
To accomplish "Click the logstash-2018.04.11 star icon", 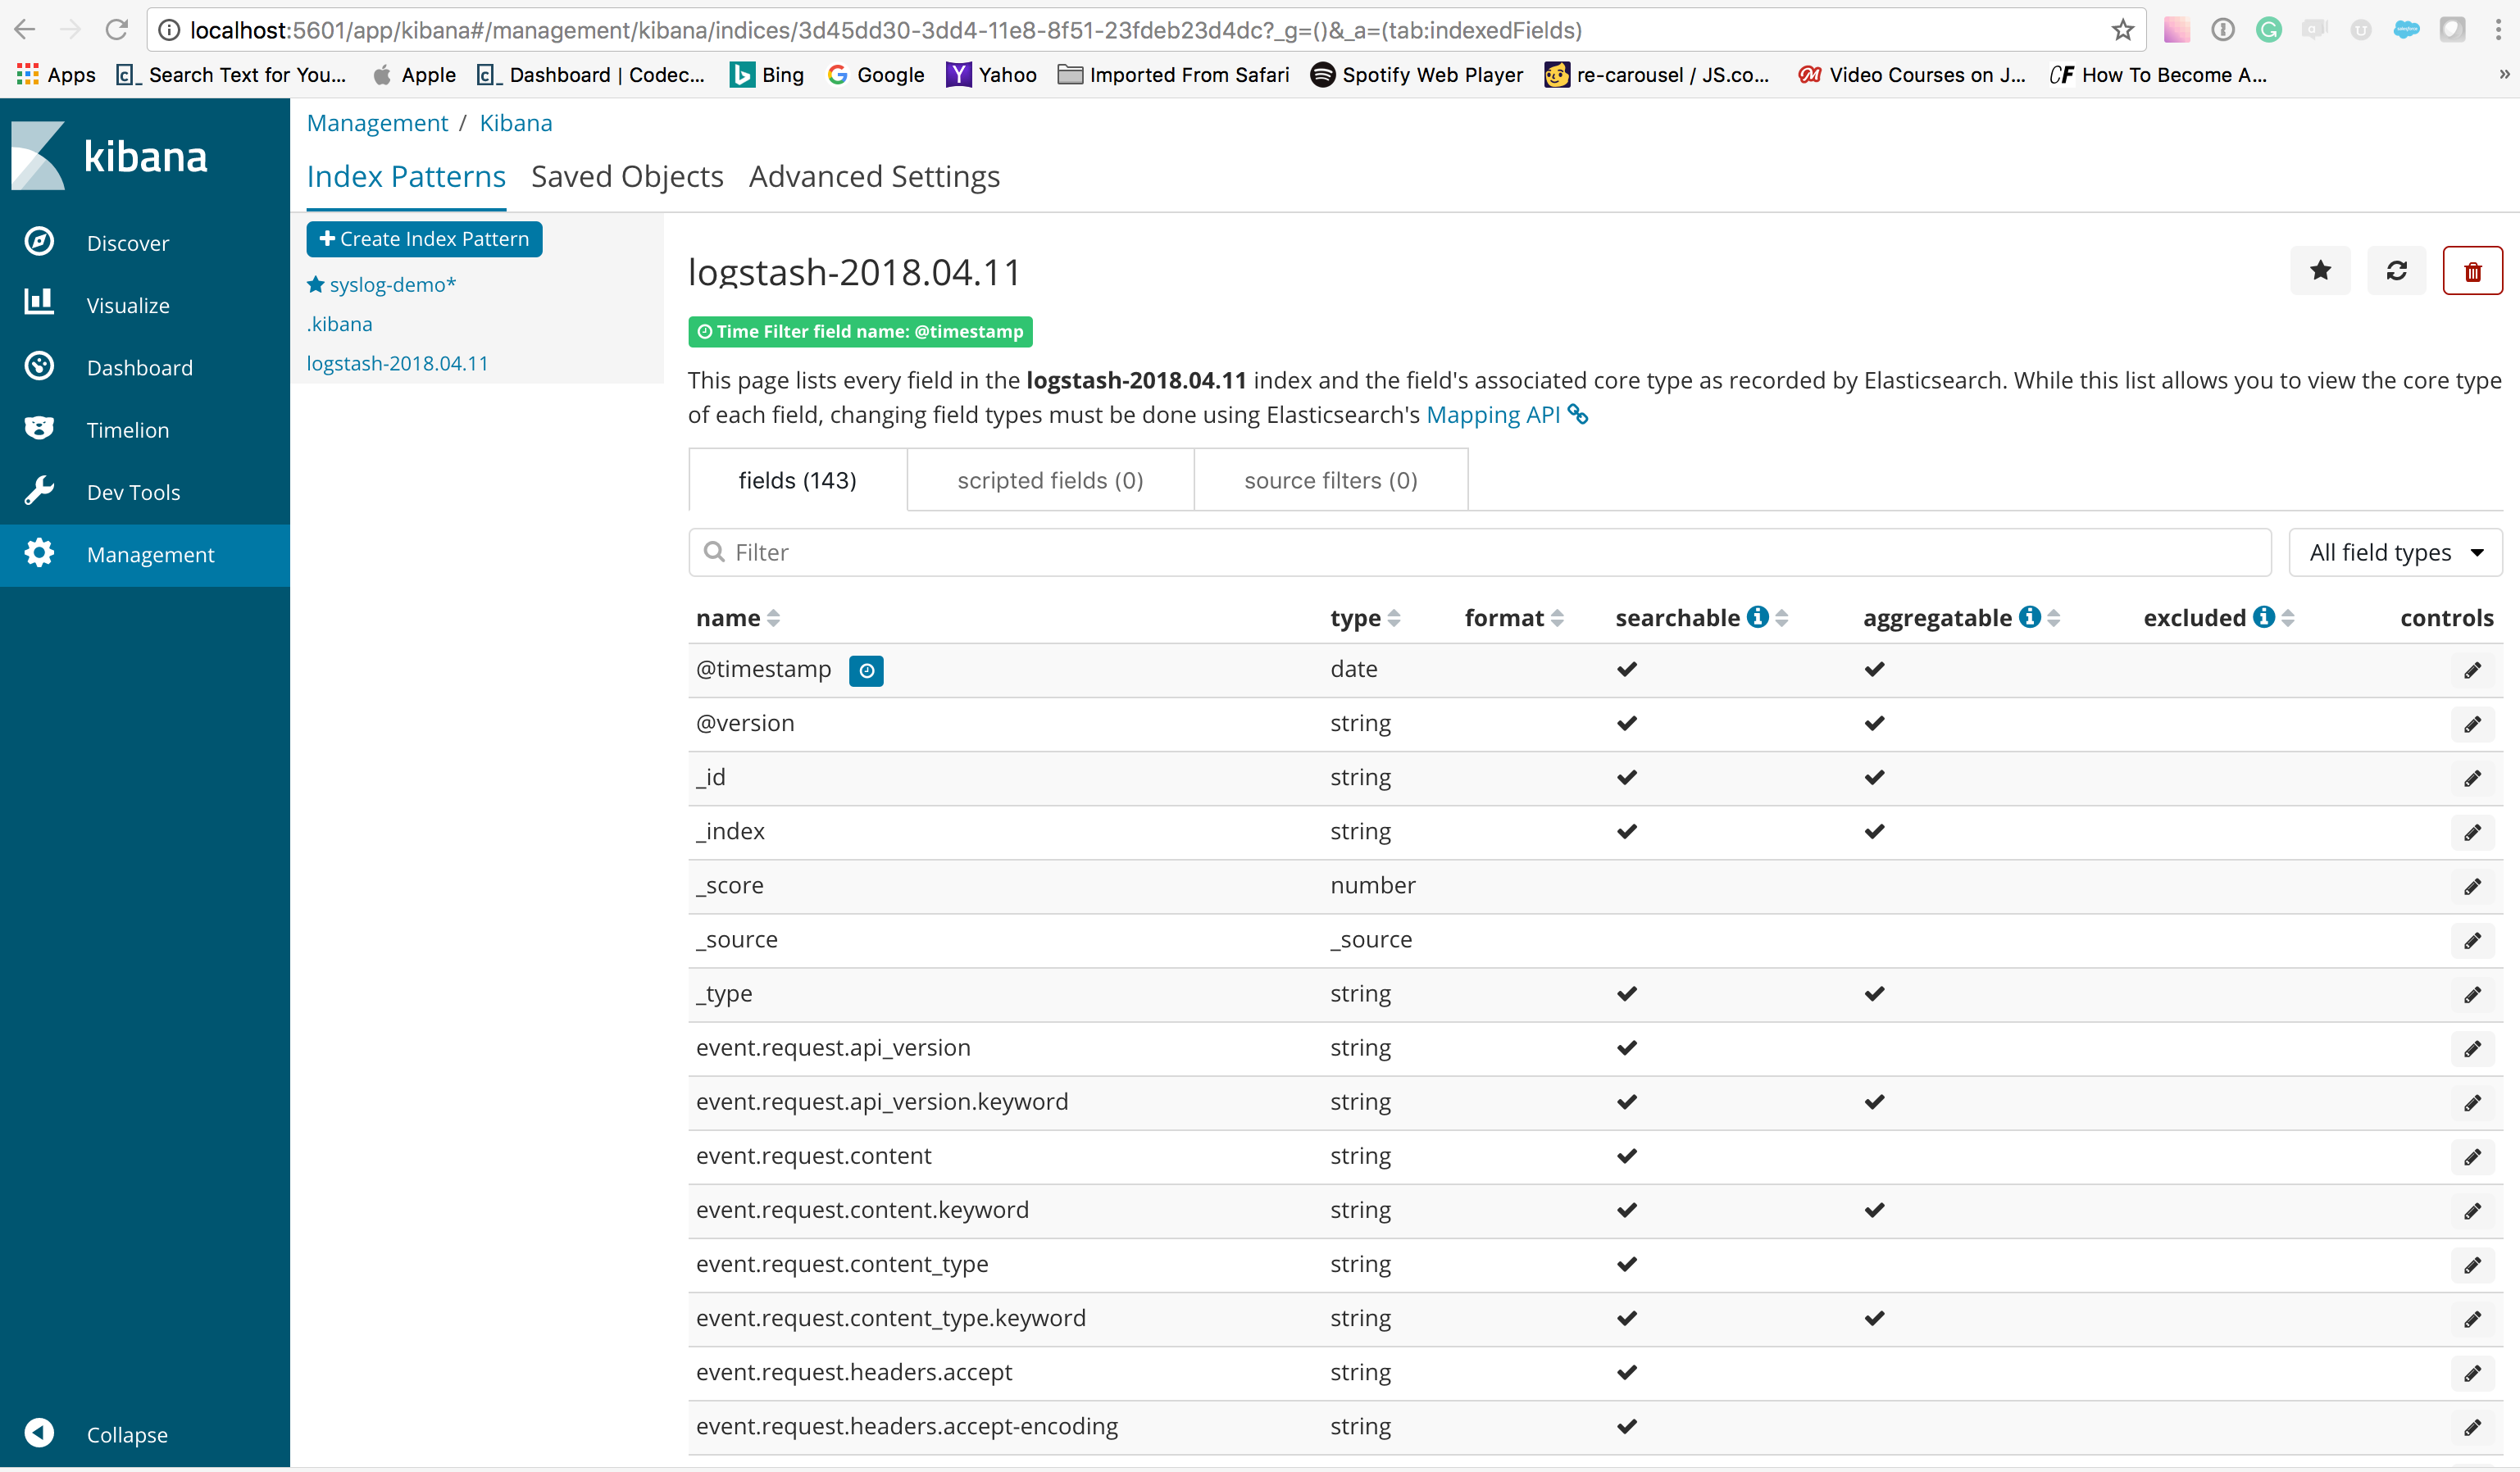I will [2320, 270].
